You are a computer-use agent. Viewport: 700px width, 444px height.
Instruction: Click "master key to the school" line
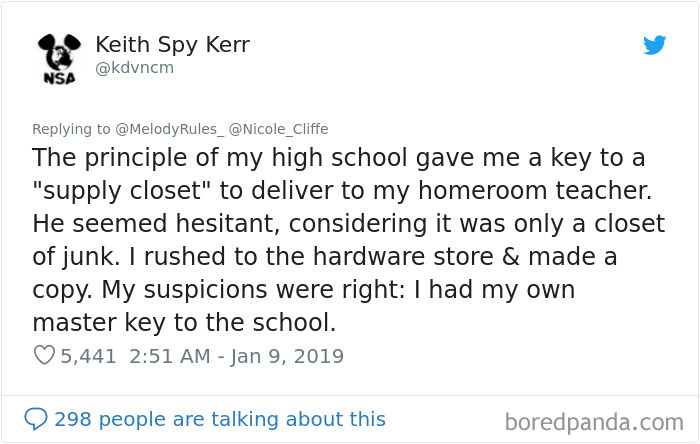tap(184, 322)
